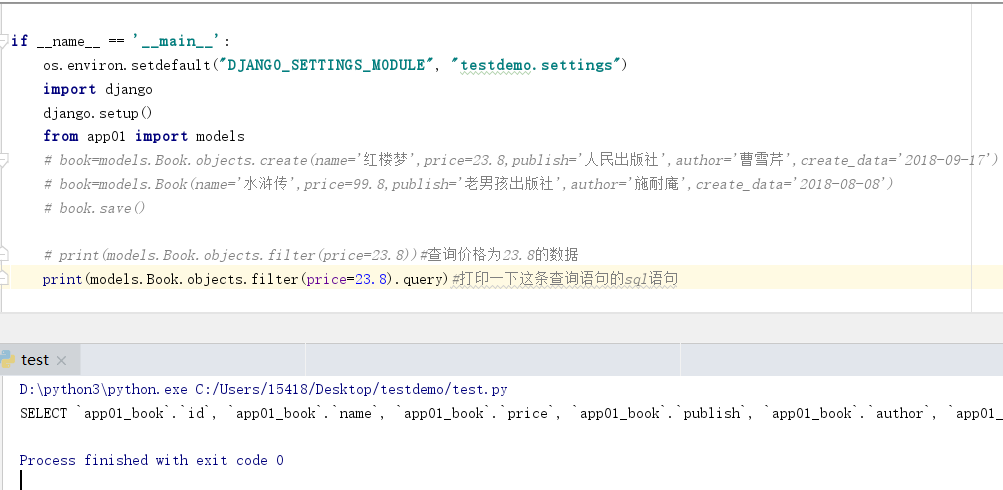The height and width of the screenshot is (490, 1003).
Task: Click the commented 水浒传 Book line
Action: tap(468, 184)
